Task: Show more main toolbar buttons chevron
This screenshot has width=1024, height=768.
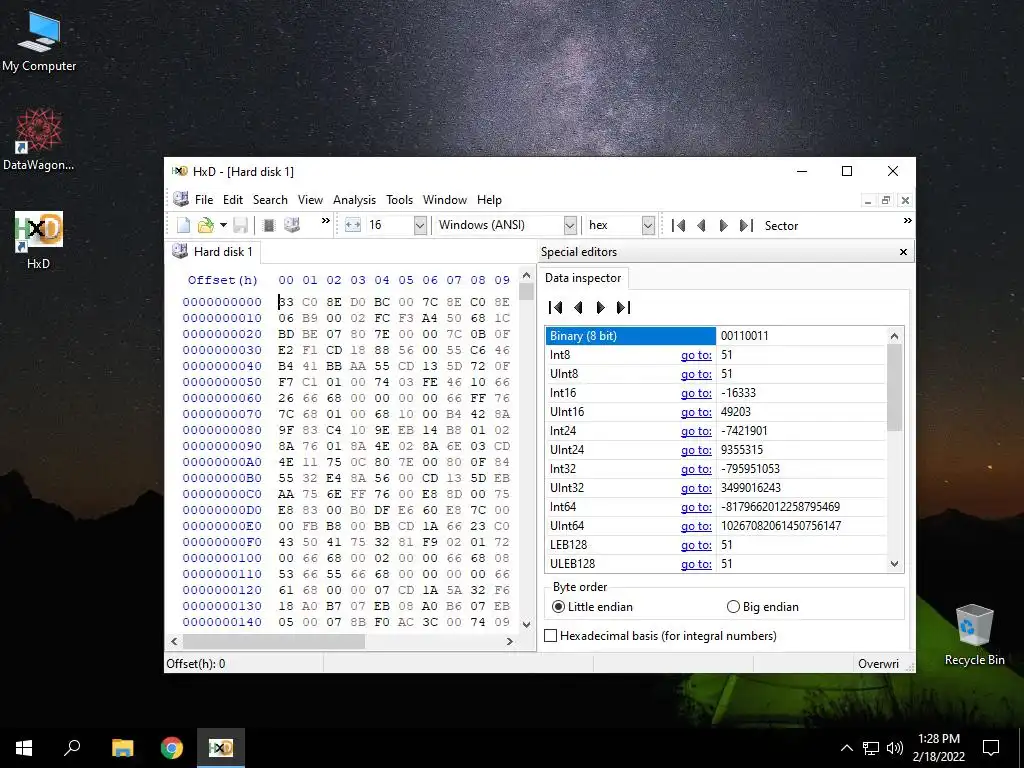Action: coord(325,221)
